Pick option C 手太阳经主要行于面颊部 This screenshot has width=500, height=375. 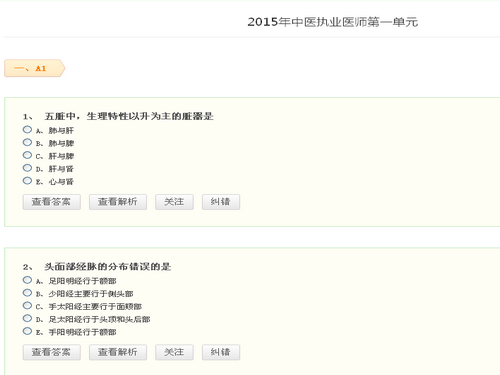tap(27, 305)
